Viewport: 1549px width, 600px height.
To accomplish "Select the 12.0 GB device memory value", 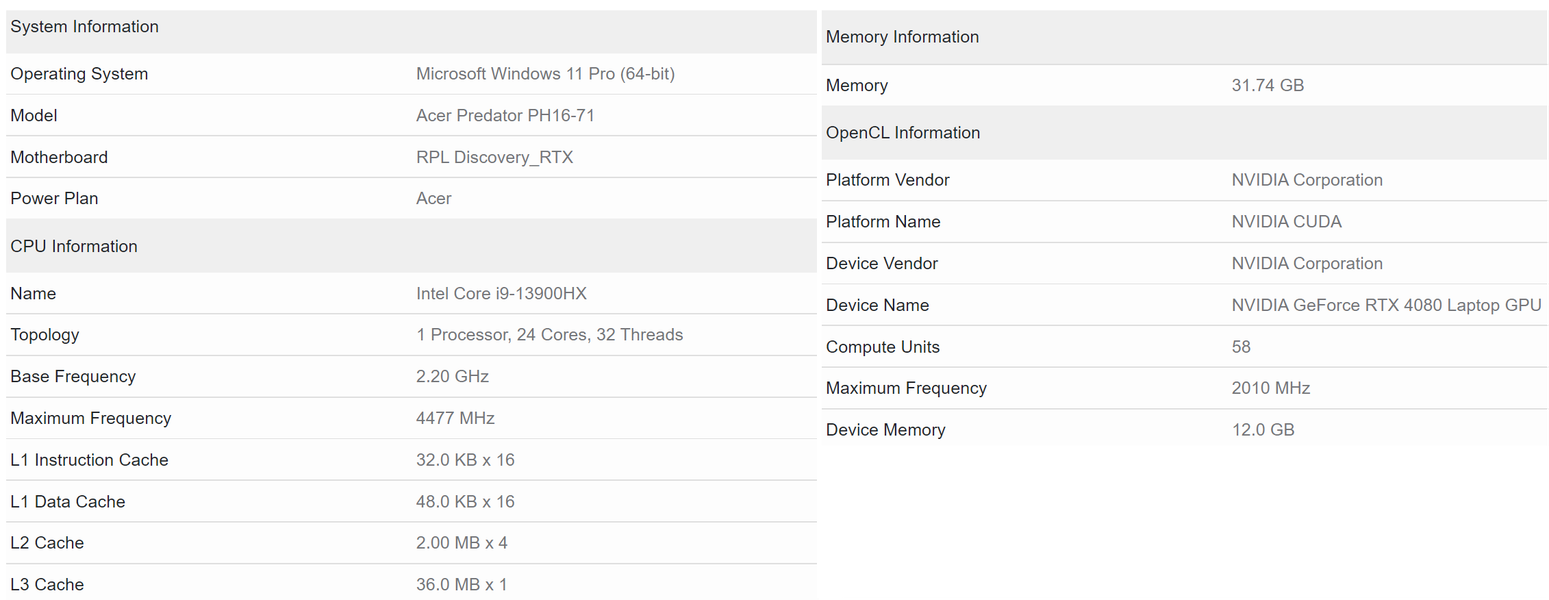I will click(x=1262, y=430).
